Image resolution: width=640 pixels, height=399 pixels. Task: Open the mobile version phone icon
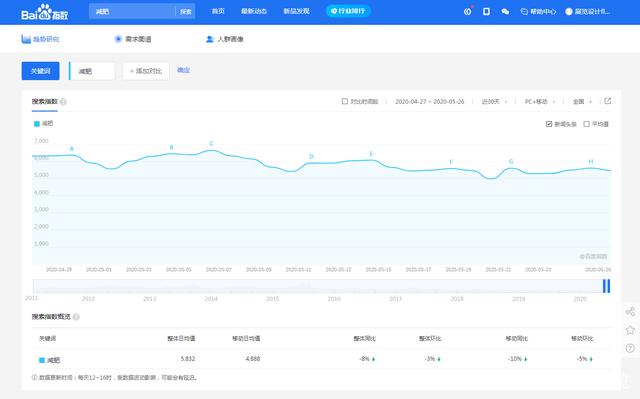(486, 11)
